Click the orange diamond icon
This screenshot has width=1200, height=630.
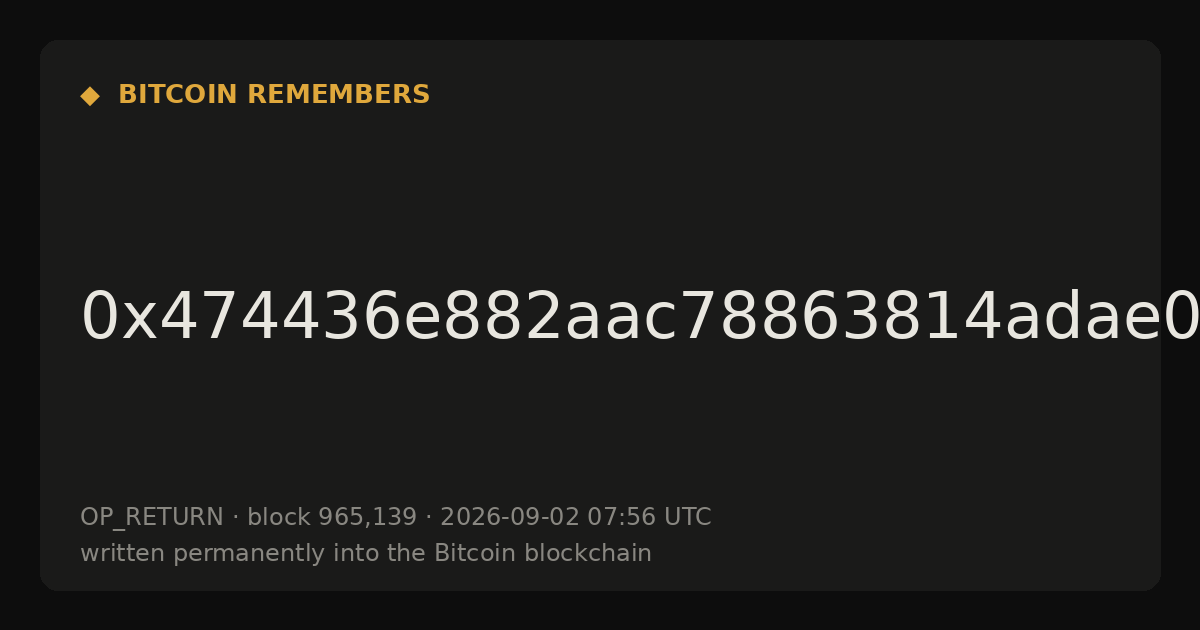pos(90,96)
